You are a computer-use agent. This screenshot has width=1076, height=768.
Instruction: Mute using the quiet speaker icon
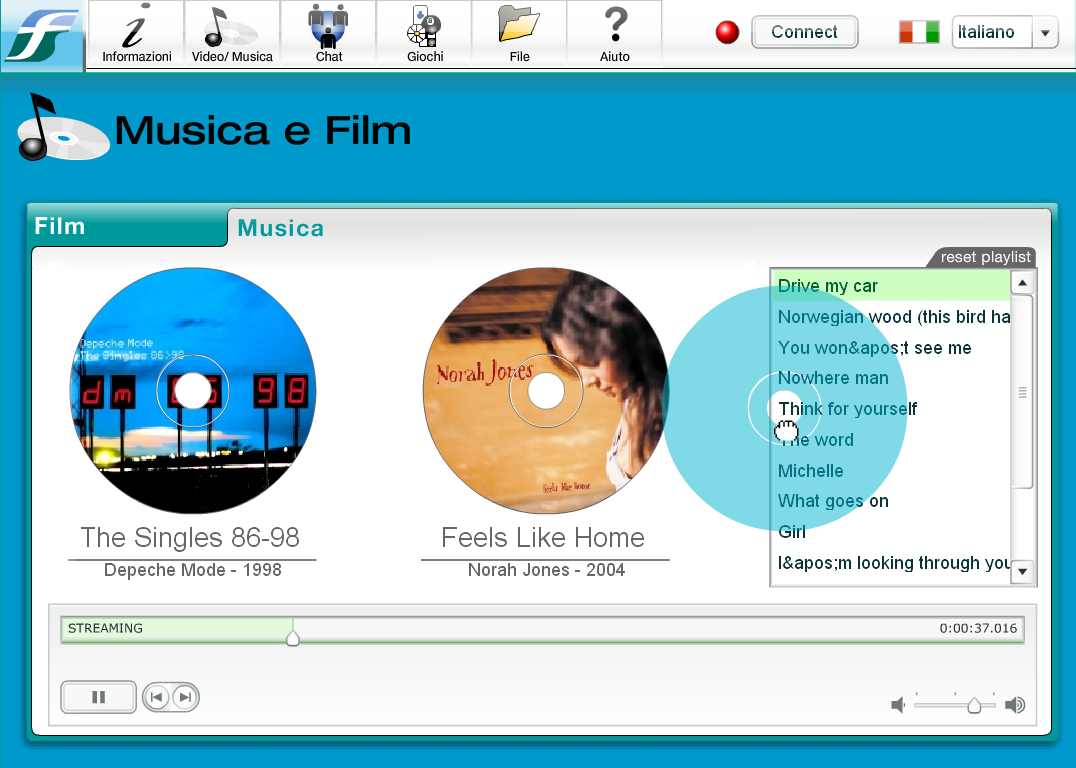(898, 705)
